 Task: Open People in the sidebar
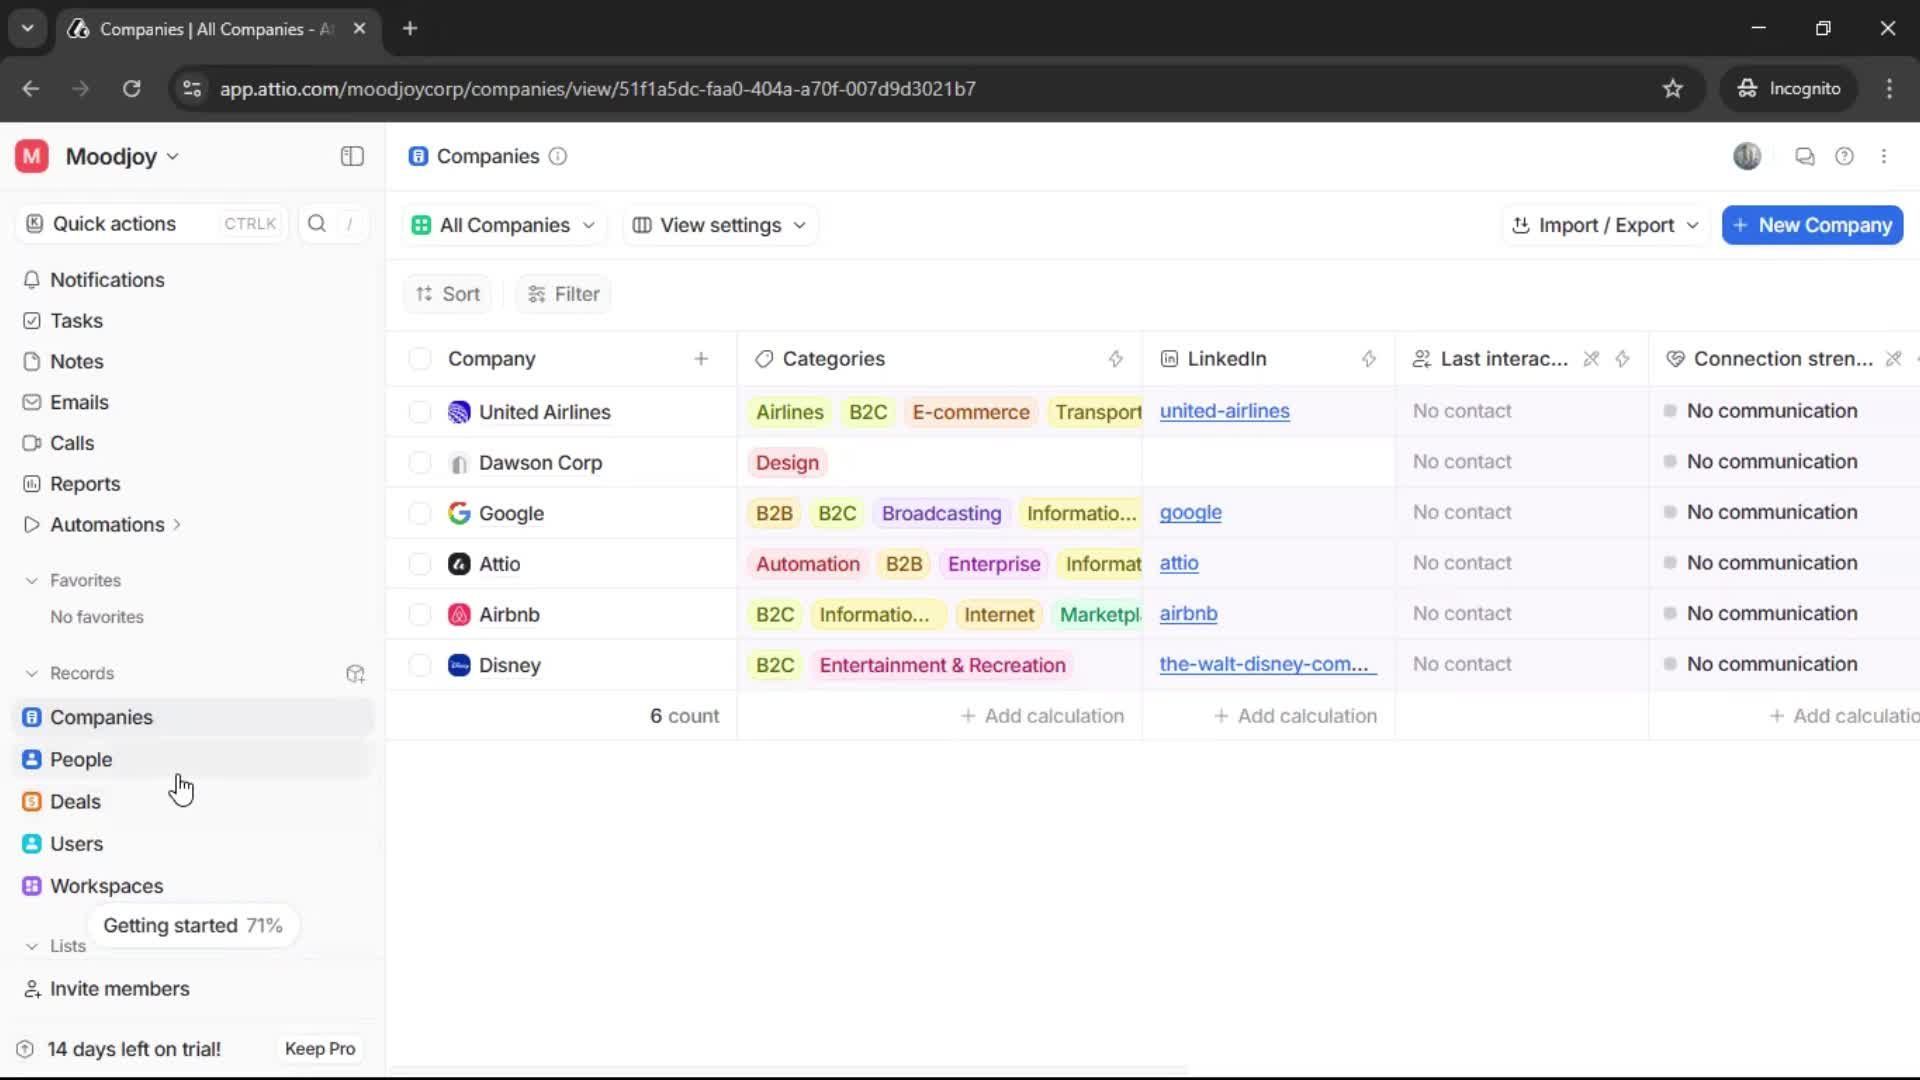[x=81, y=759]
